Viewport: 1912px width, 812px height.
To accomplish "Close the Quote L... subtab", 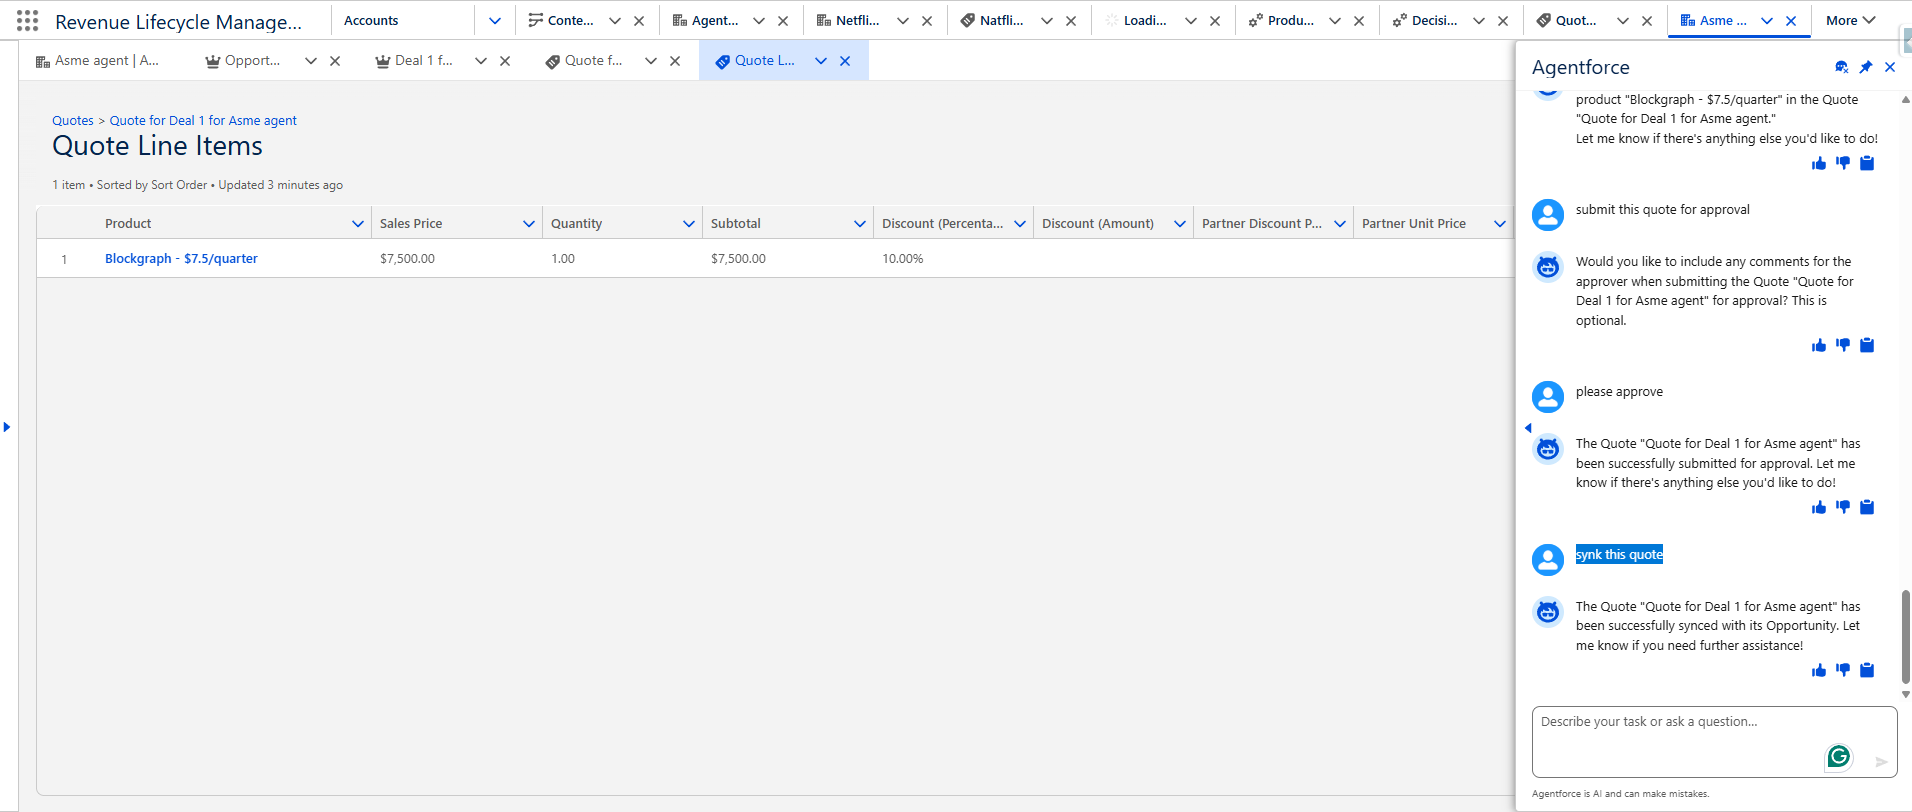I will (x=845, y=61).
